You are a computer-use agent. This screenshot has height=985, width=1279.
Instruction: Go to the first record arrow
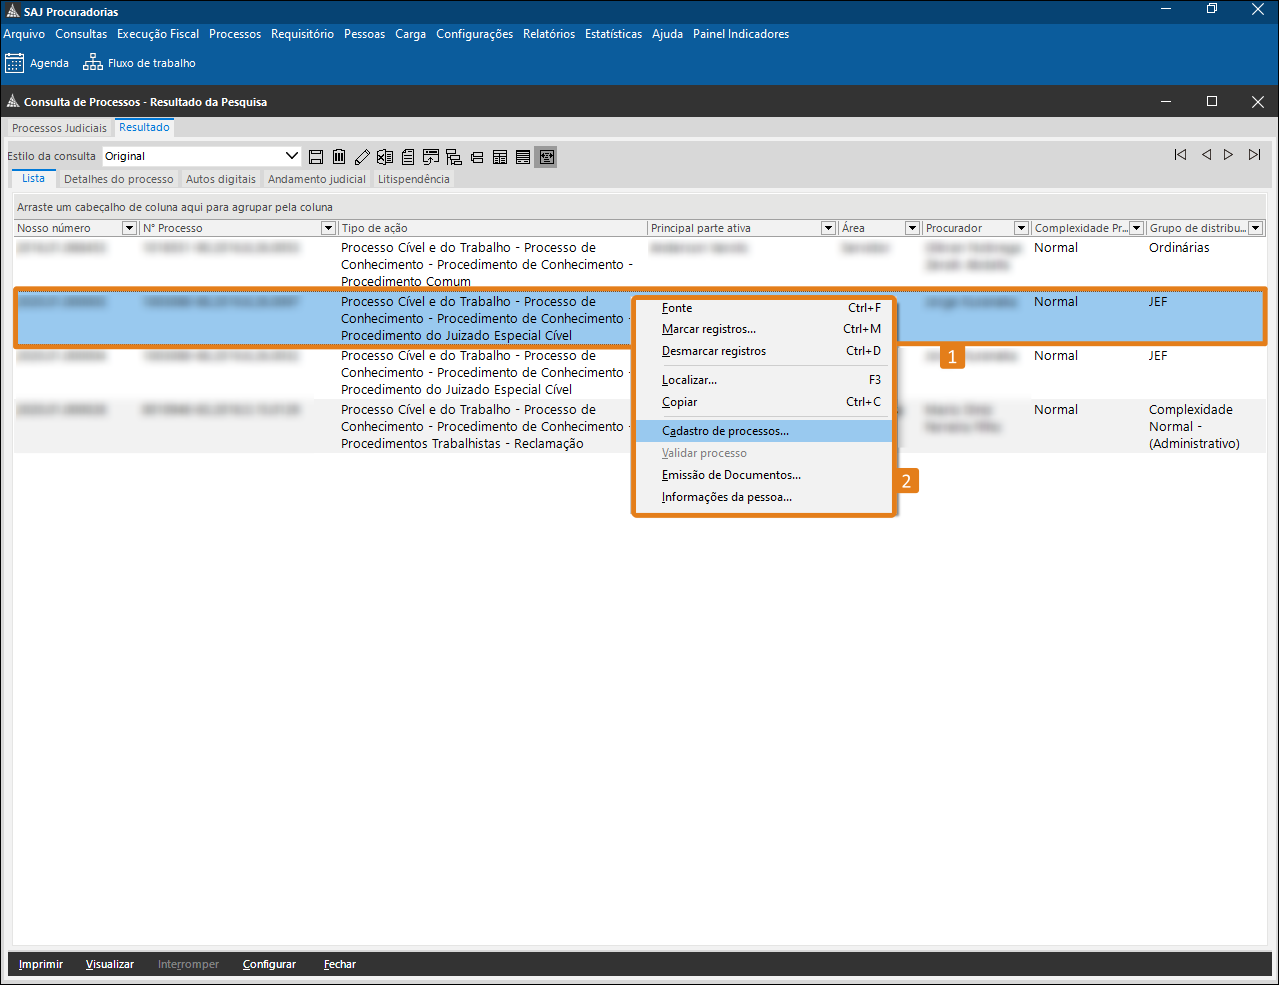tap(1180, 155)
